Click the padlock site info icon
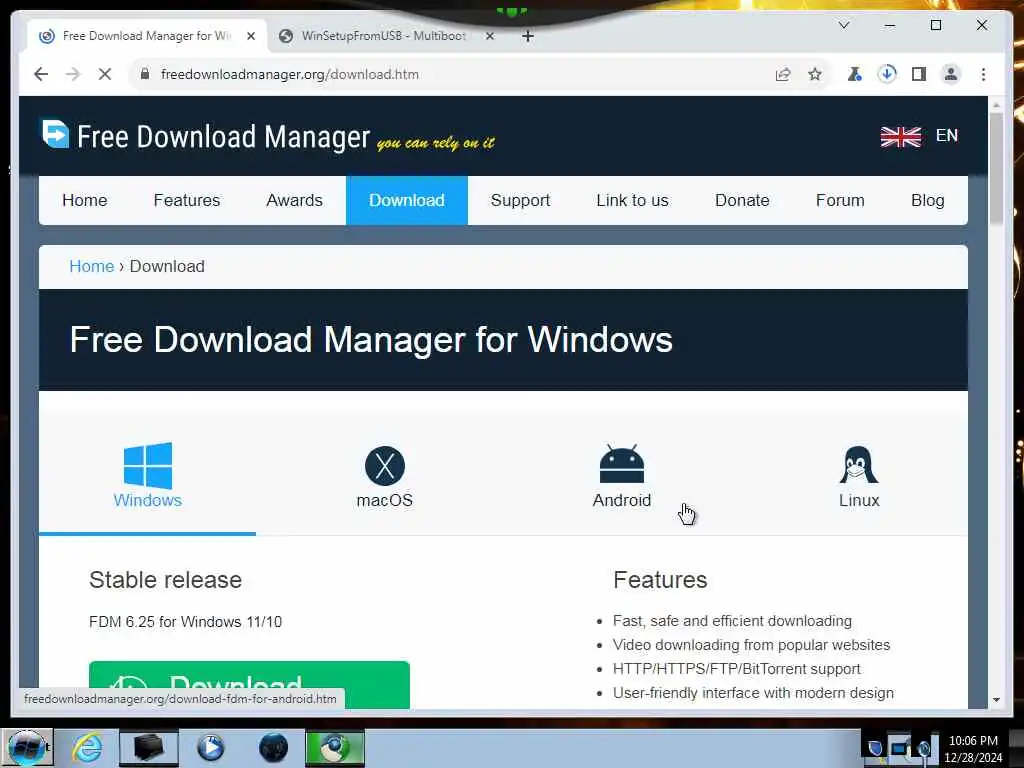The image size is (1024, 768). [x=145, y=74]
